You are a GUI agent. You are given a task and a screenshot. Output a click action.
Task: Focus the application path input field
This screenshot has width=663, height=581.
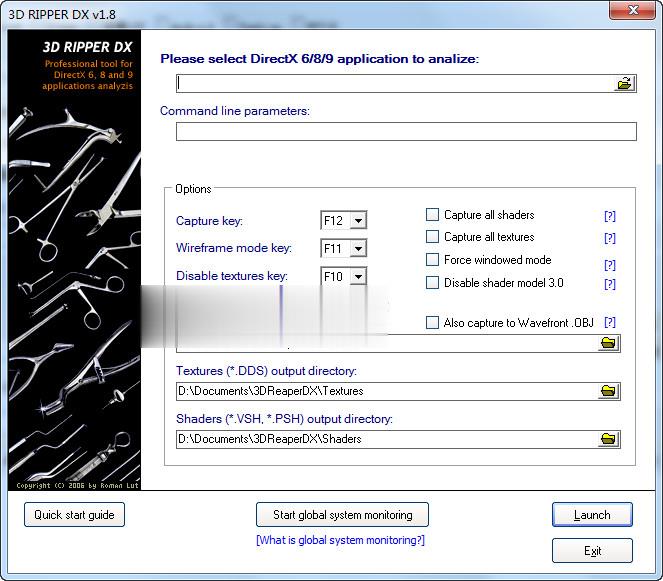point(395,83)
